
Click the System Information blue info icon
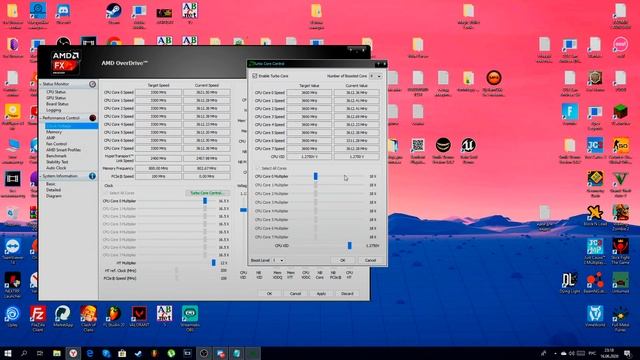pos(92,176)
